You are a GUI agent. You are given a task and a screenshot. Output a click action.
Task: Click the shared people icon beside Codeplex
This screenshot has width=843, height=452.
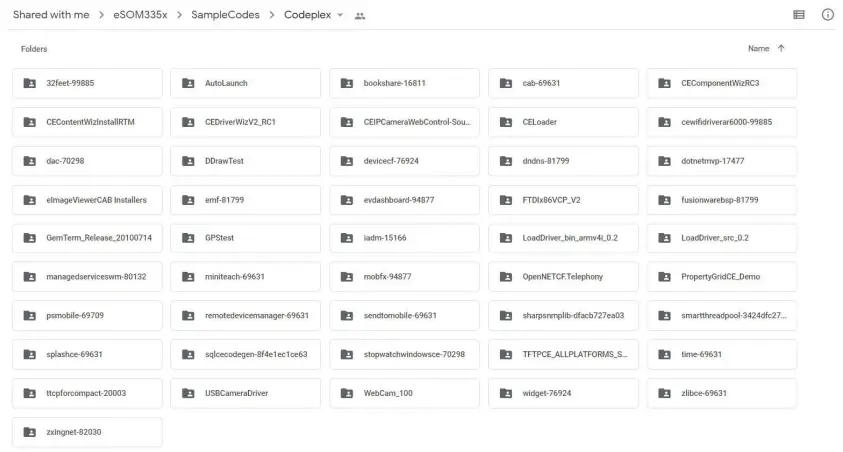360,16
